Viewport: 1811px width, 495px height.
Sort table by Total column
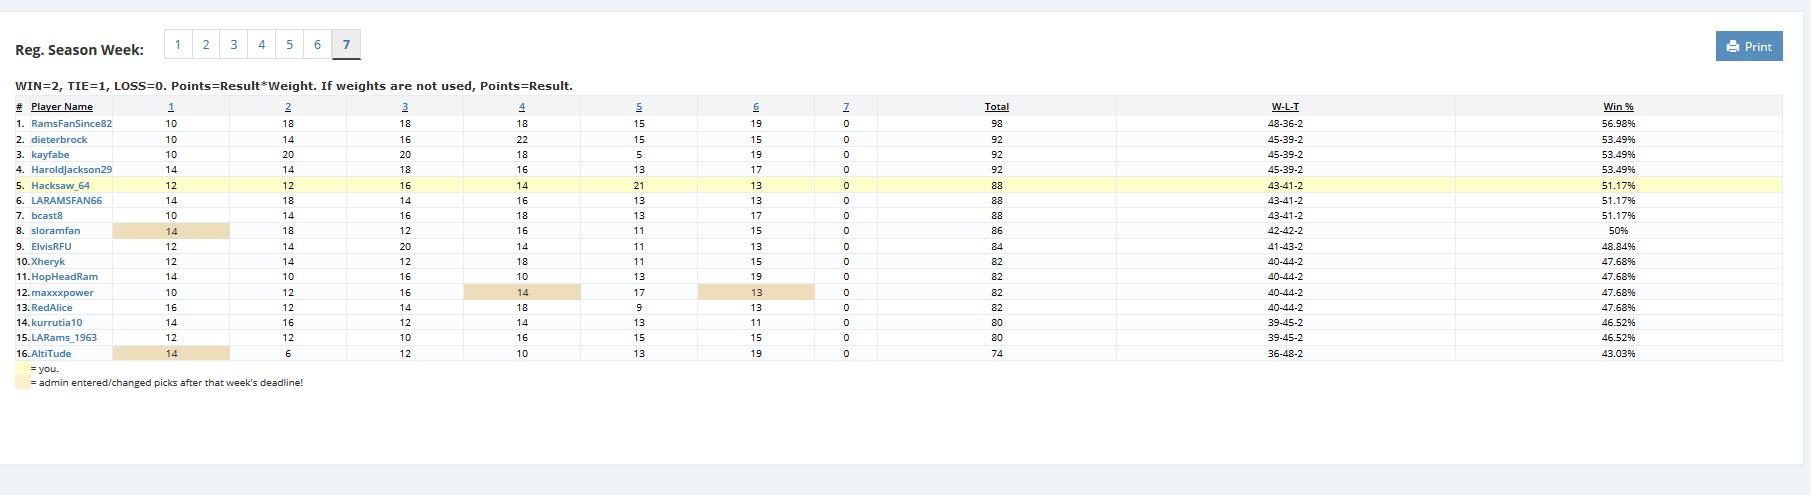[996, 106]
